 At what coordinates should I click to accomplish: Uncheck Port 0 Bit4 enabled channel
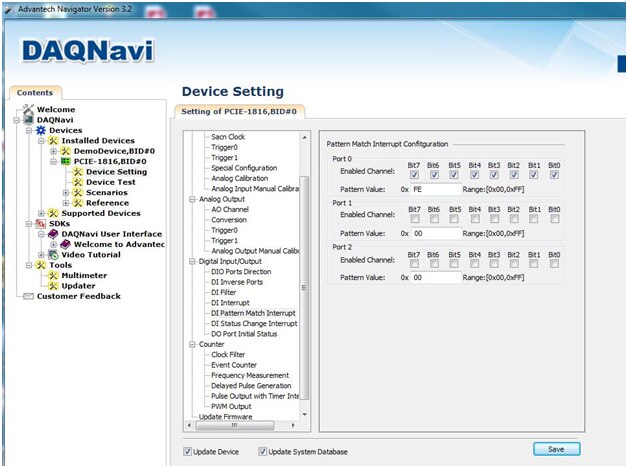point(474,175)
